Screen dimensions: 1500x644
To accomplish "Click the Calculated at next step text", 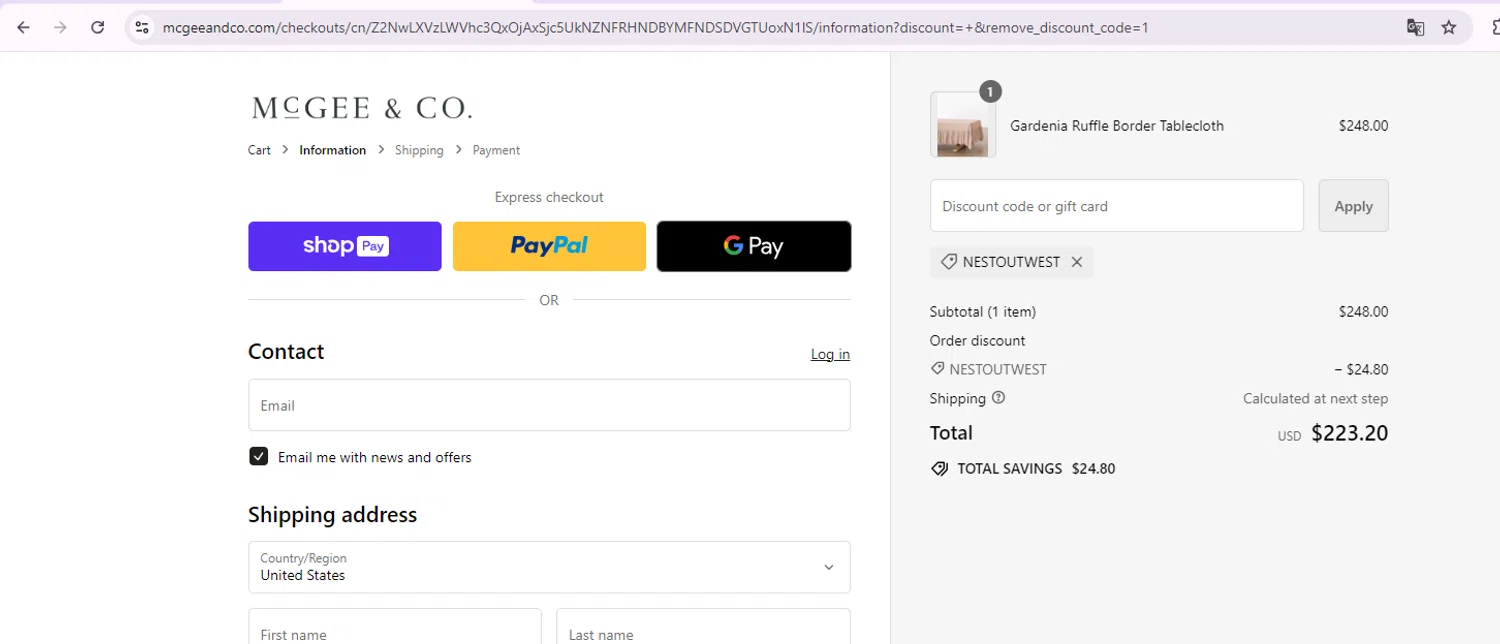I will click(1315, 398).
